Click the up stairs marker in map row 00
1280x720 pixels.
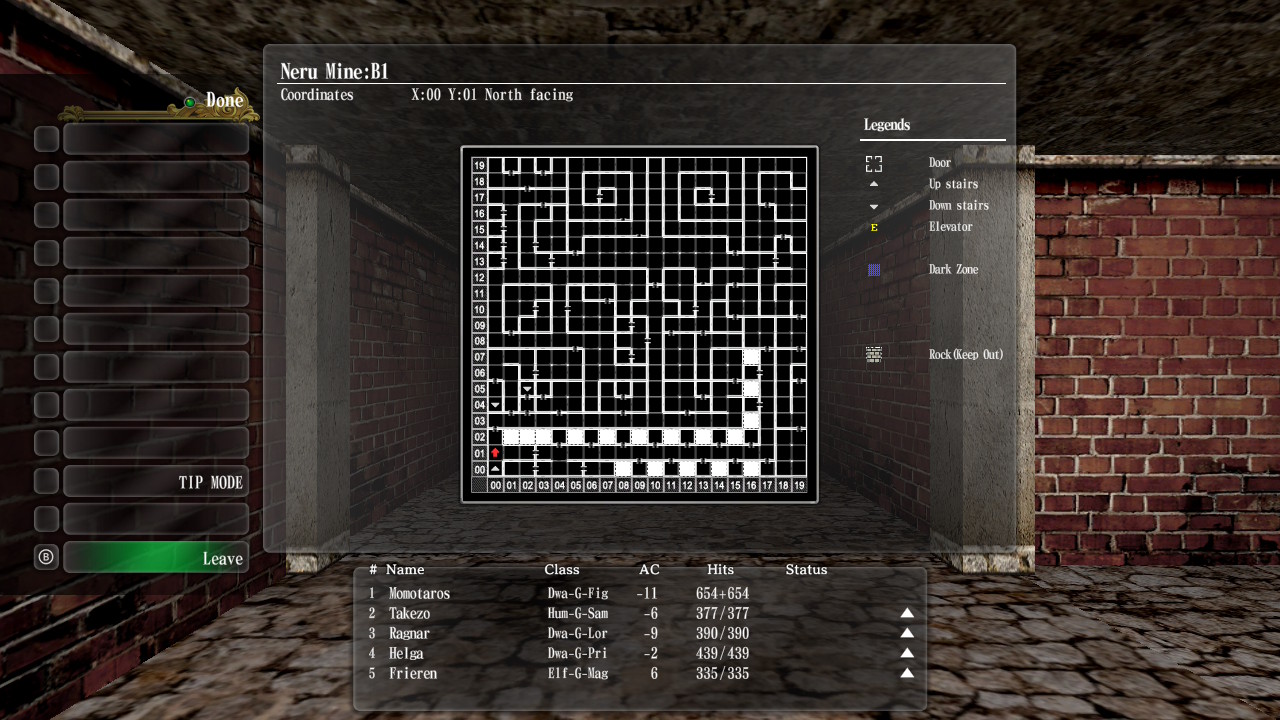(495, 469)
